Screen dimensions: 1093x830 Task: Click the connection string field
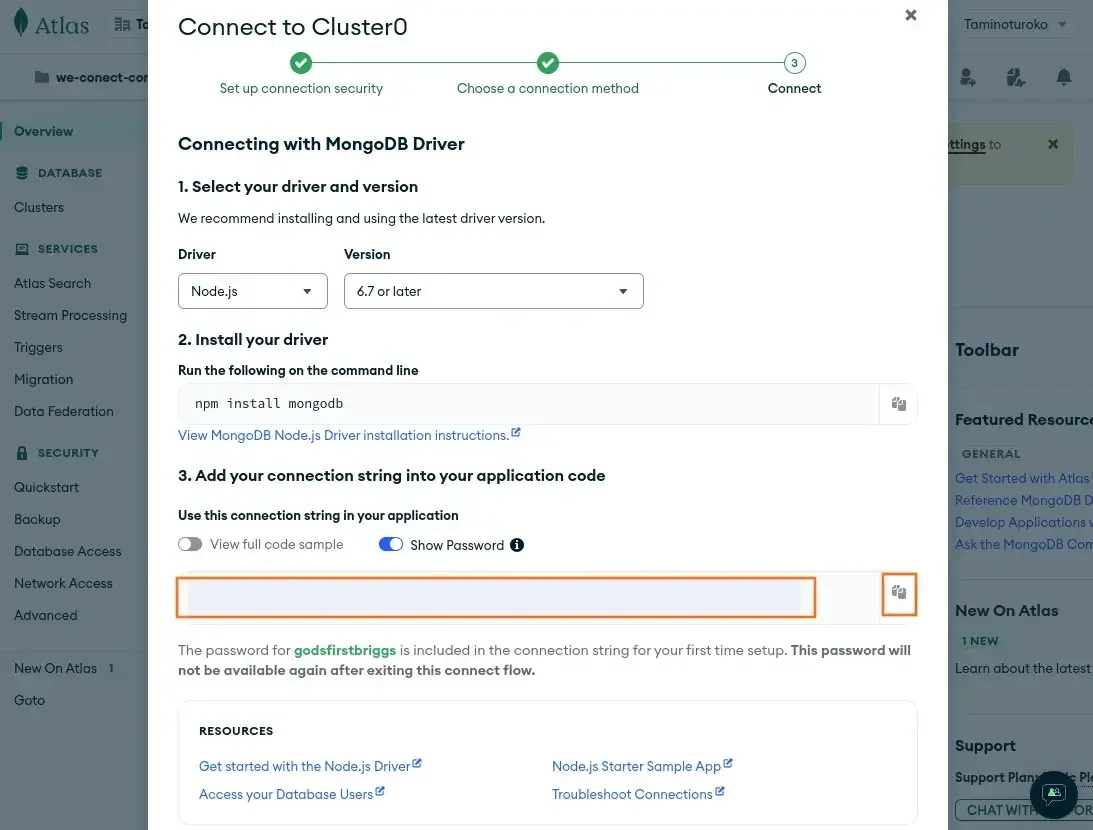tap(495, 597)
